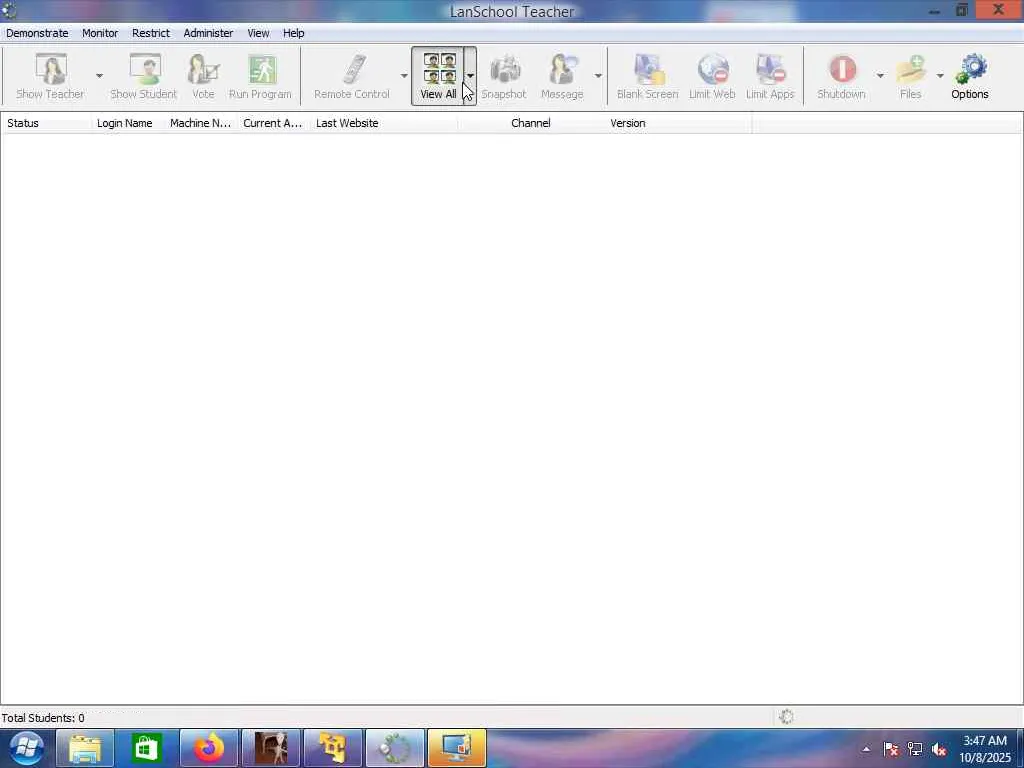
Task: Open the Administer menu
Action: point(208,33)
